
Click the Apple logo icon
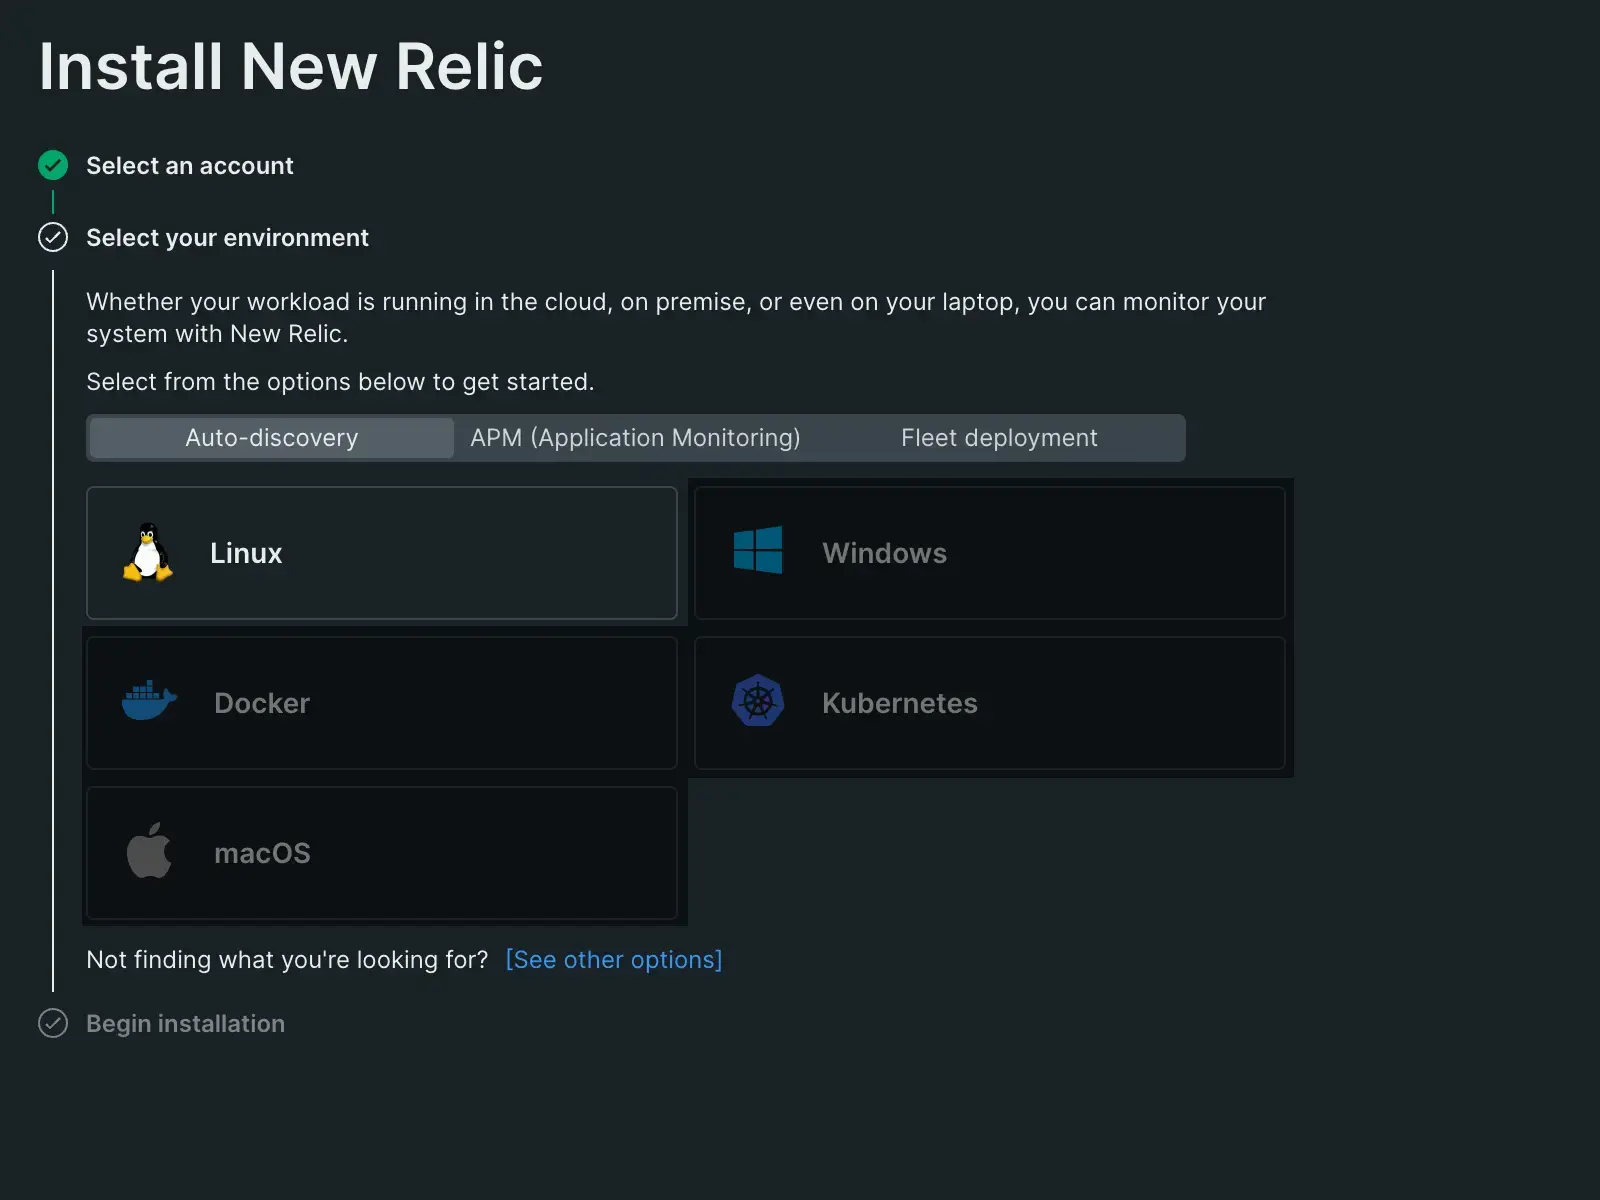149,851
